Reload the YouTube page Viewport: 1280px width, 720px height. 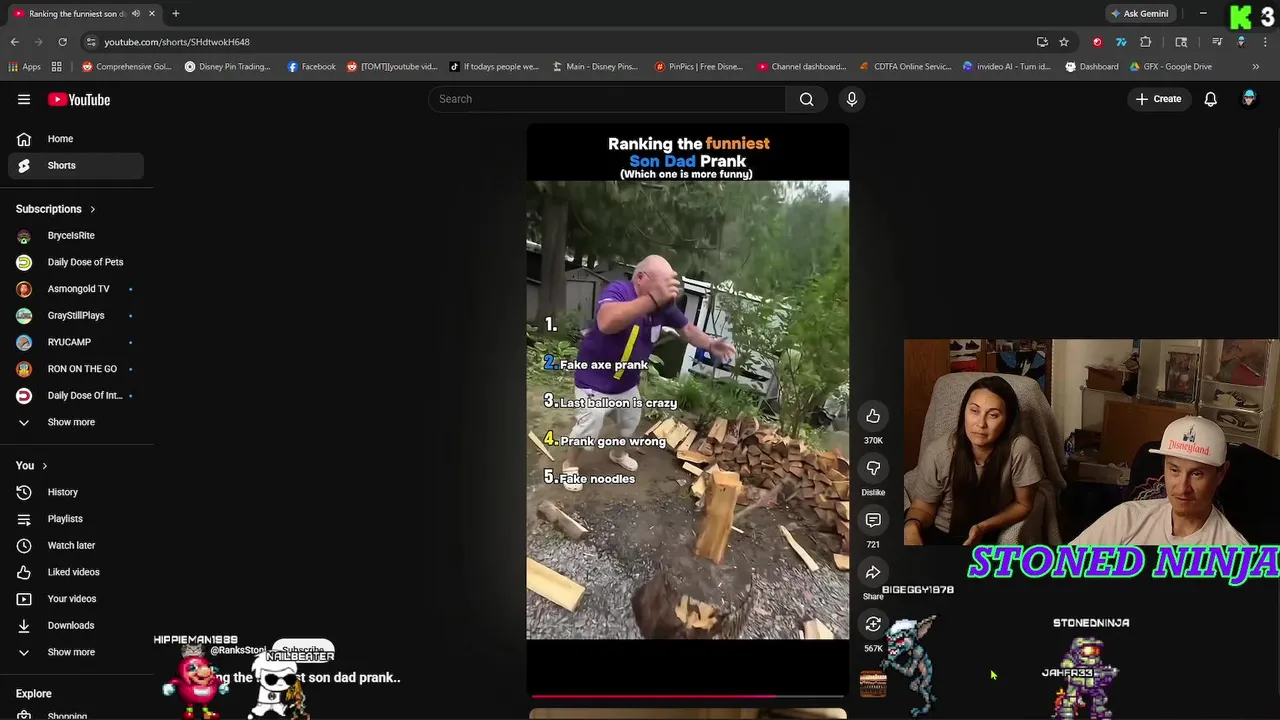coord(62,42)
